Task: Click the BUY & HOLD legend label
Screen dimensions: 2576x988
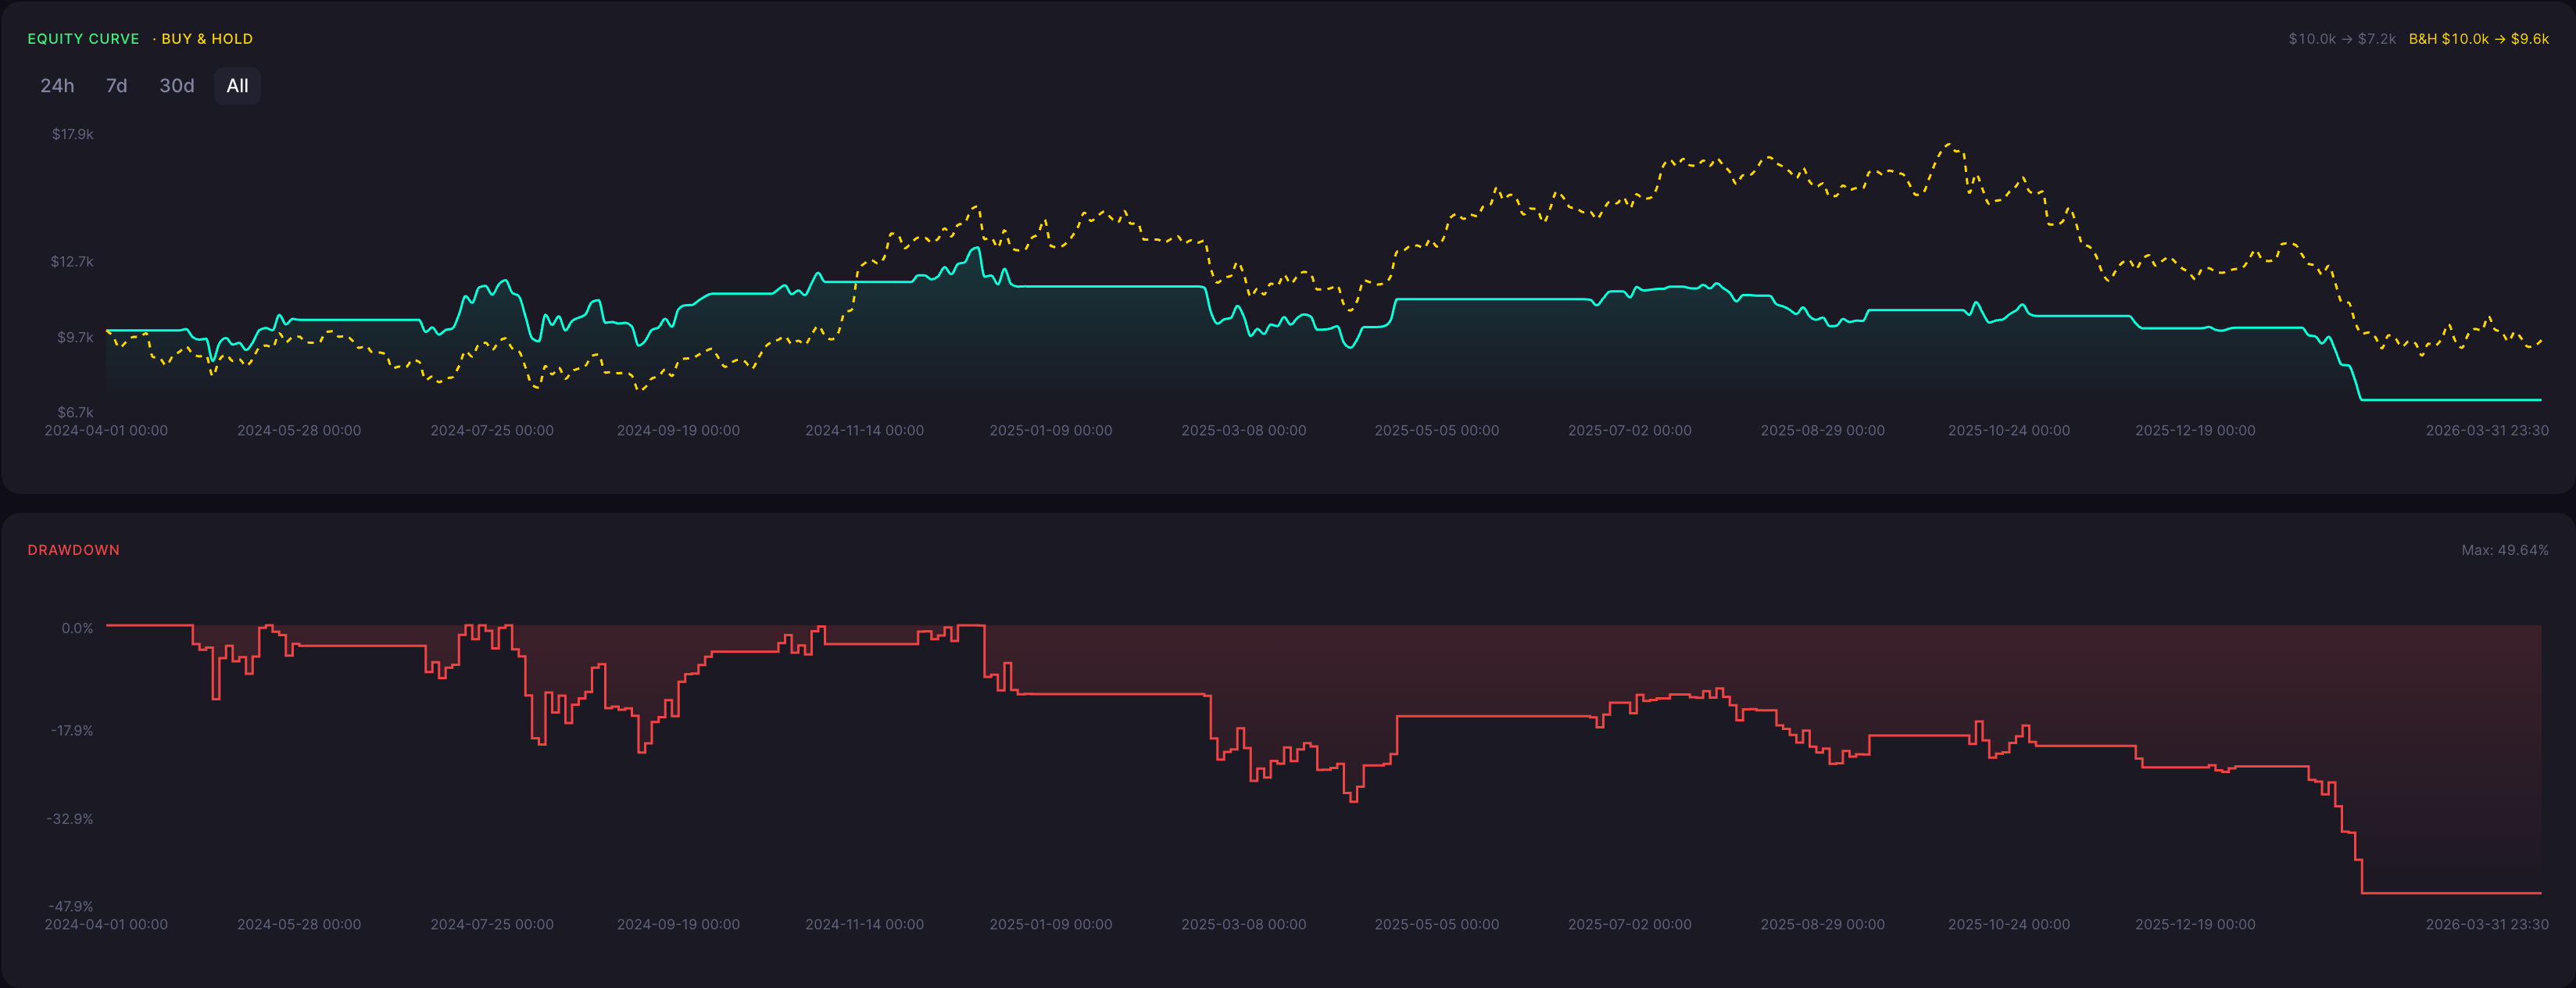Action: coord(206,39)
